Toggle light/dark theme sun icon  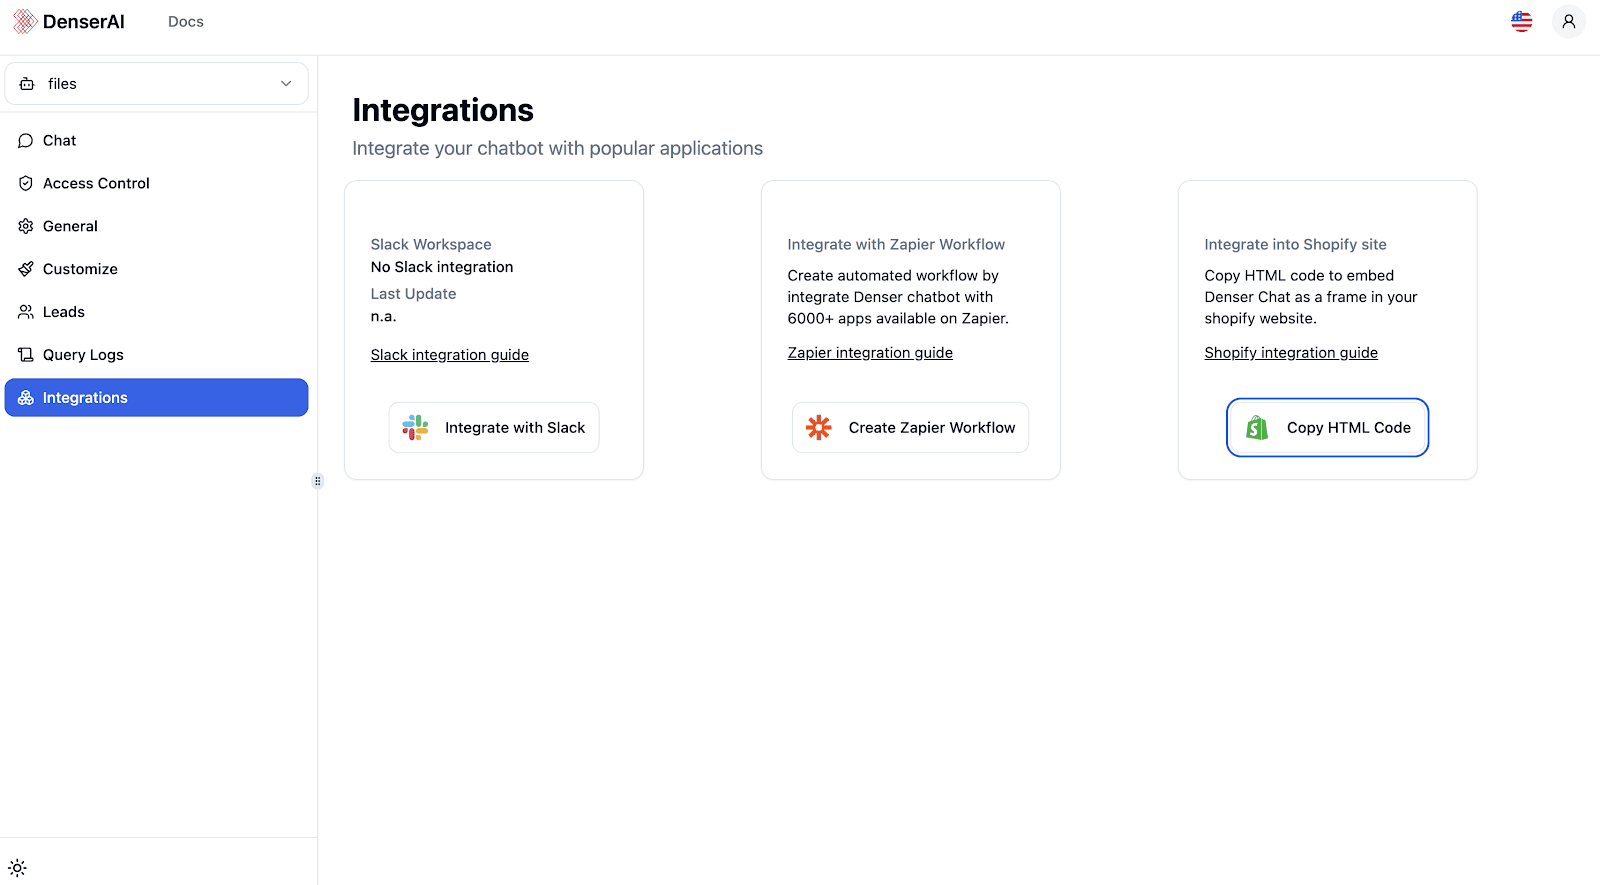17,868
